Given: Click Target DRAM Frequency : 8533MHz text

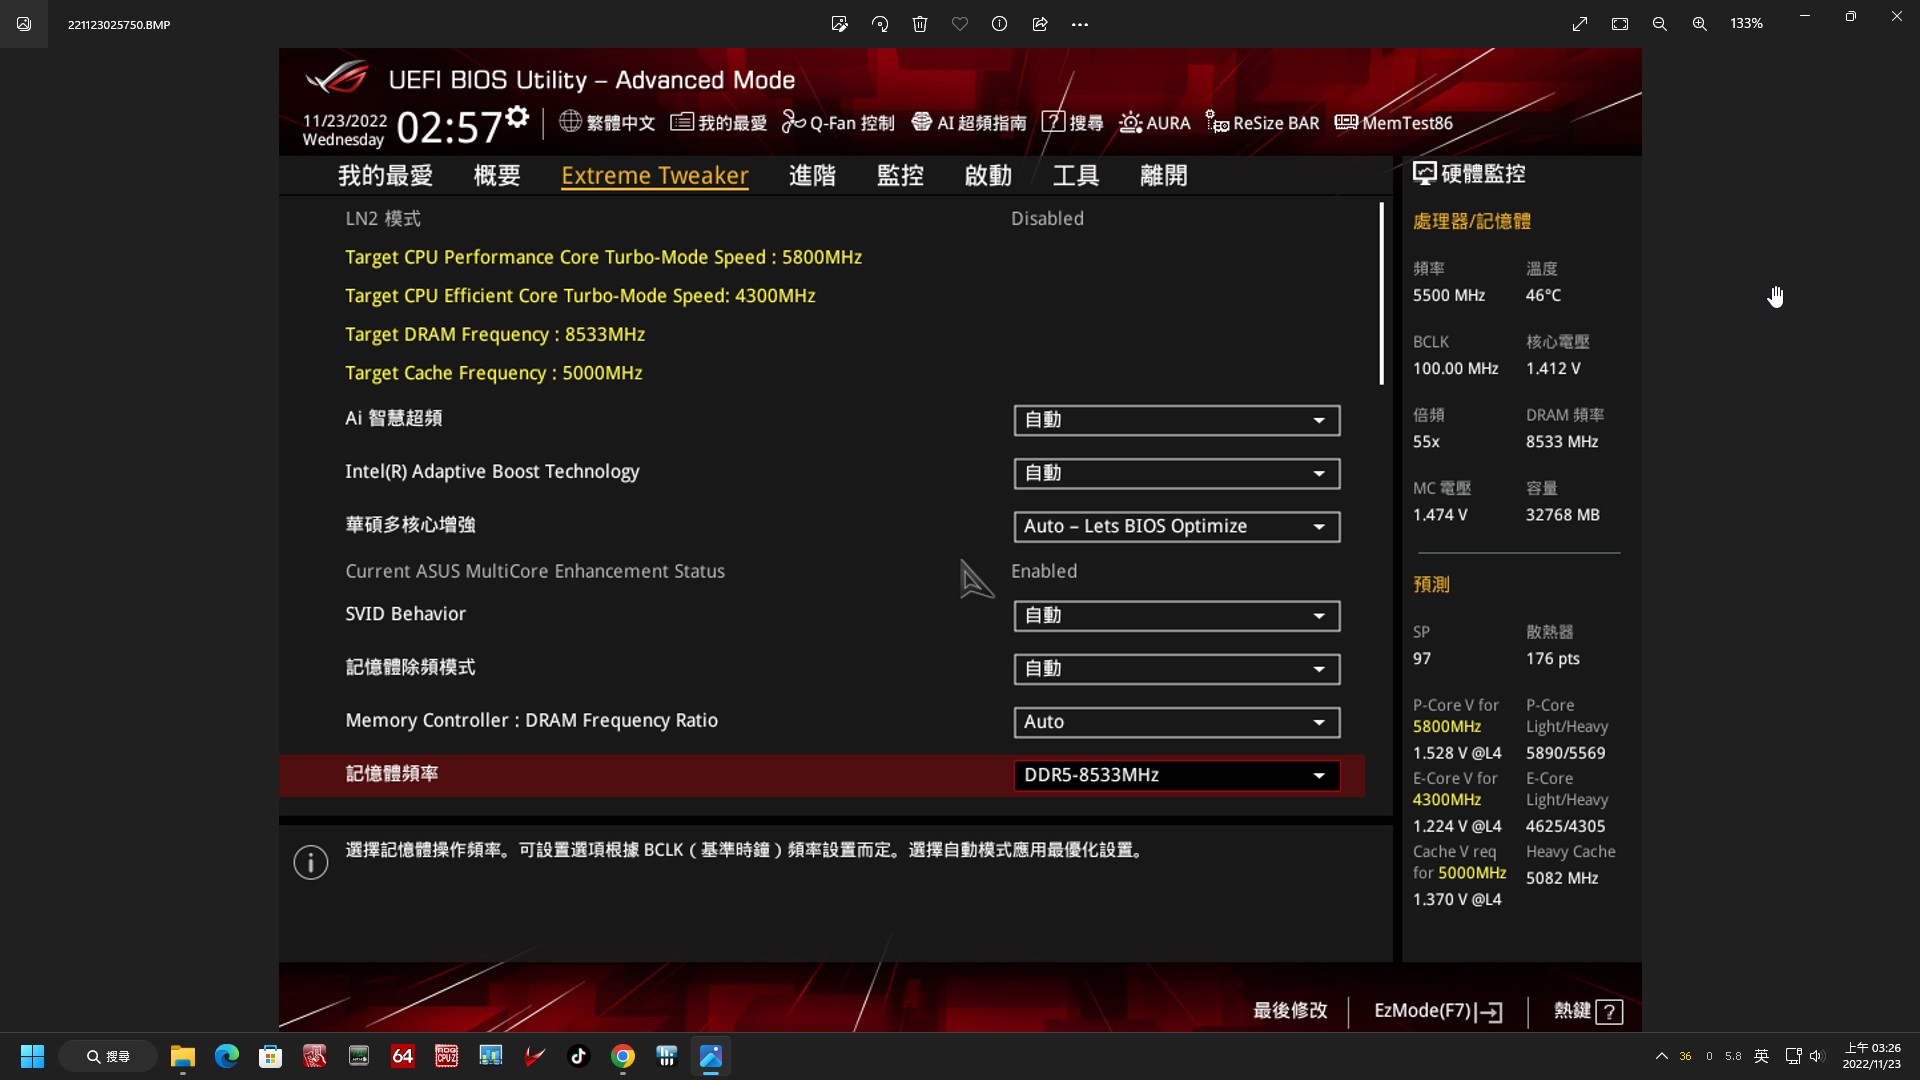Looking at the screenshot, I should (x=495, y=334).
